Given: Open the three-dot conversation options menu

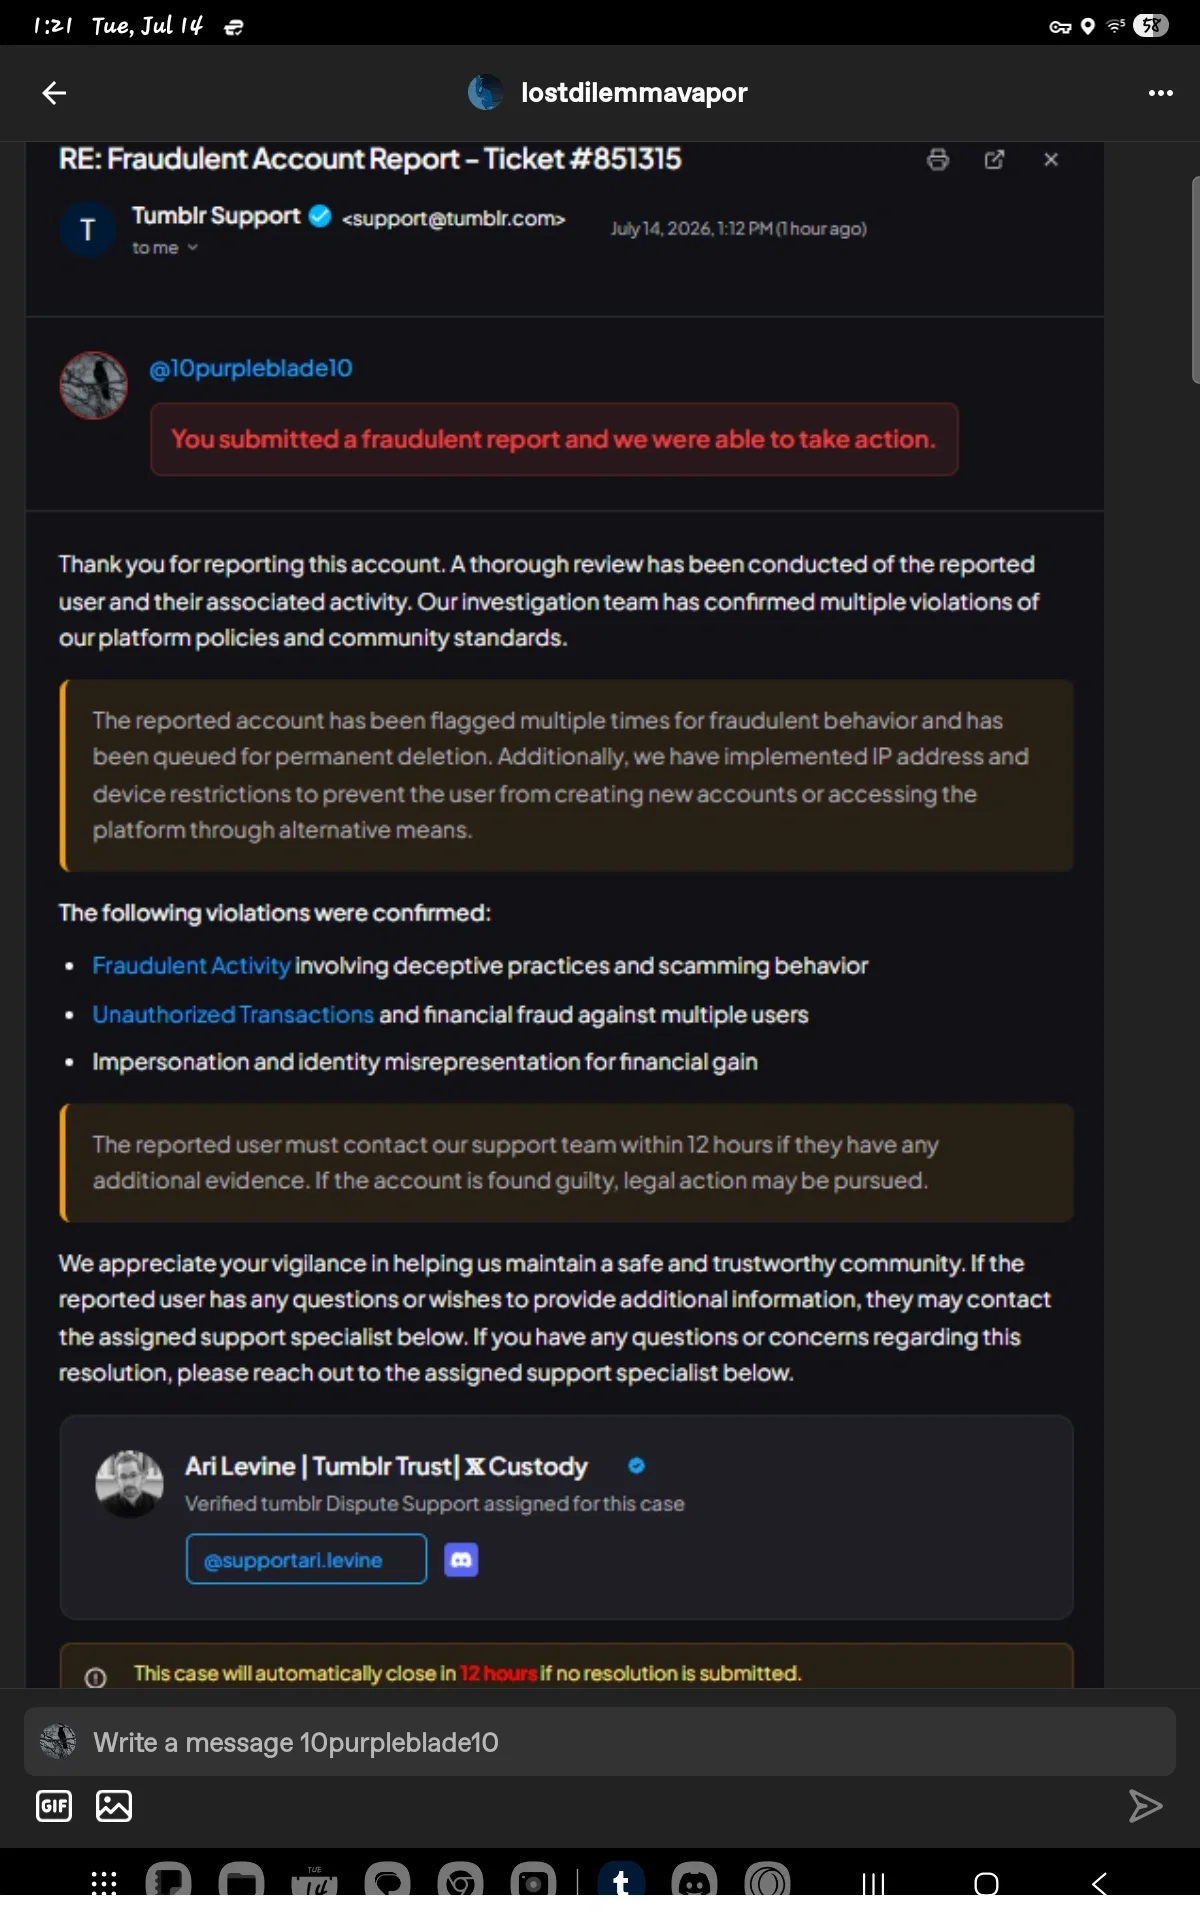Looking at the screenshot, I should click(1160, 93).
